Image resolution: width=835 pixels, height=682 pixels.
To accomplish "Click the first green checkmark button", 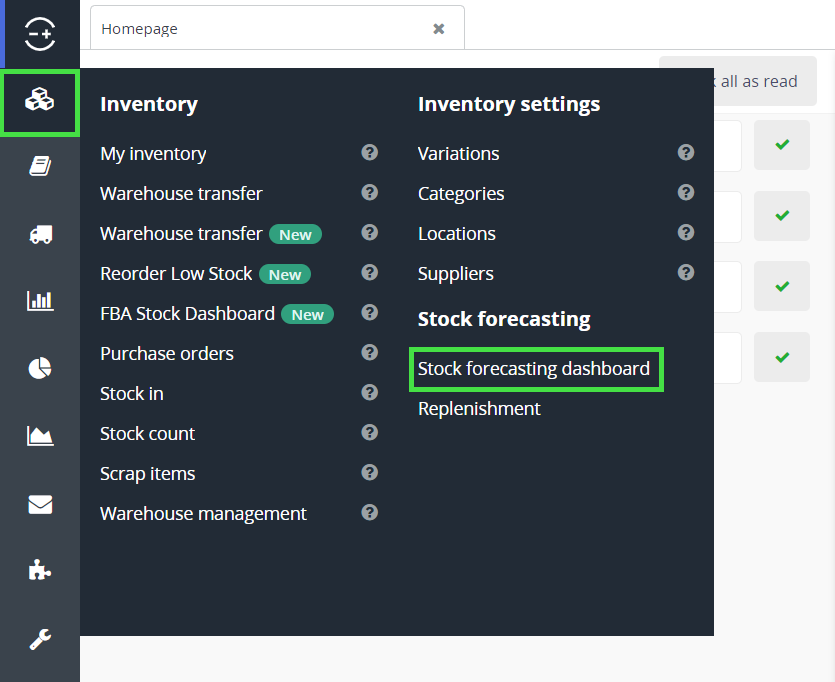I will [782, 146].
